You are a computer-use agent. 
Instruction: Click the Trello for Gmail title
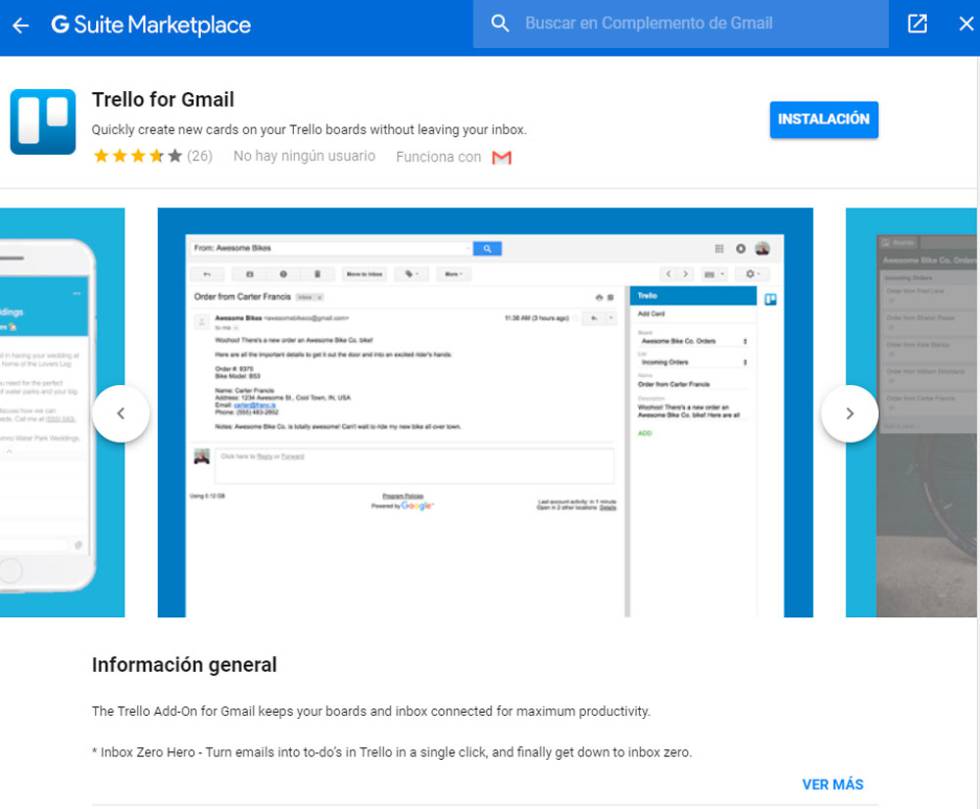click(163, 99)
